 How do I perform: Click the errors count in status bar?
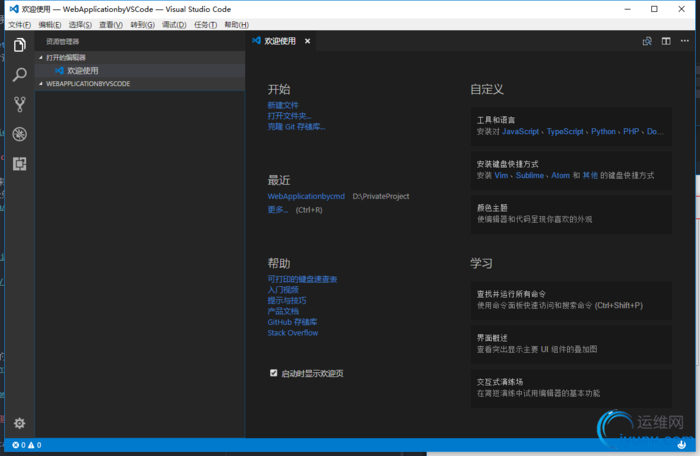(x=19, y=445)
